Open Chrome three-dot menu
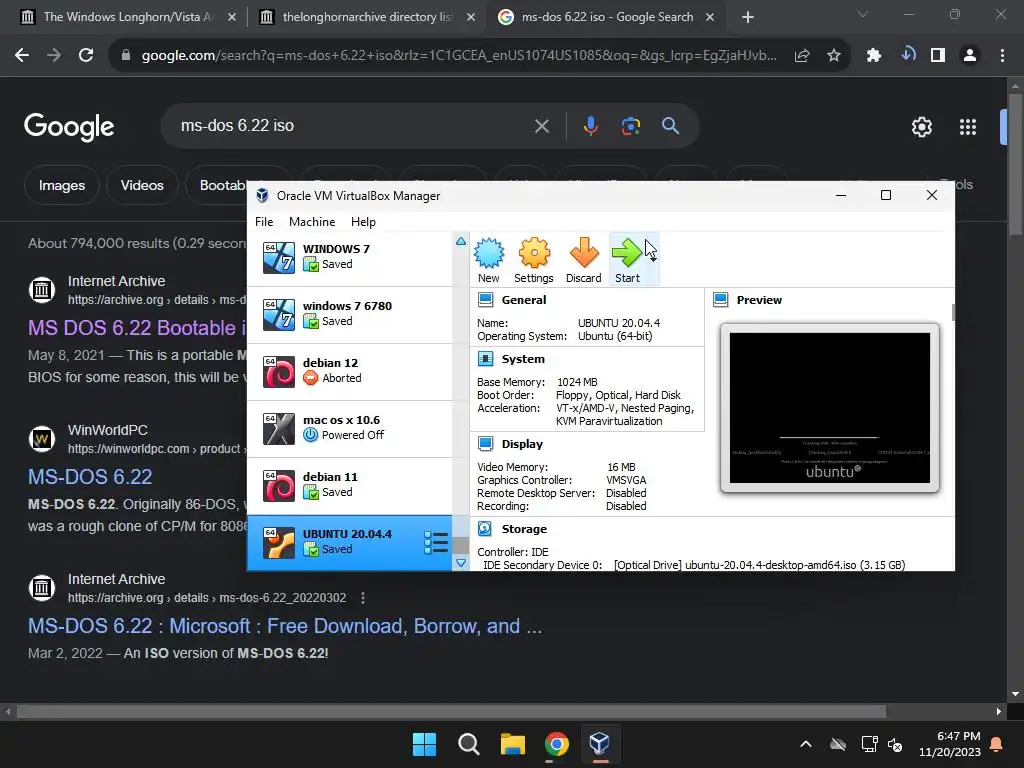This screenshot has height=768, width=1024. 1002,56
